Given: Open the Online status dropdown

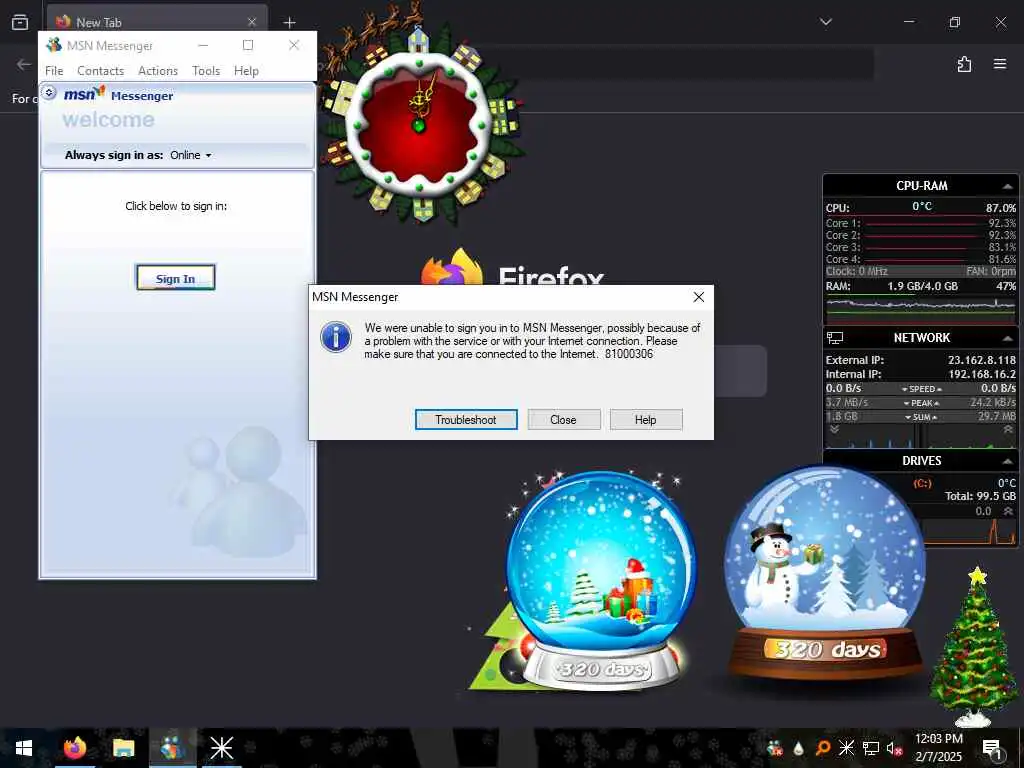Looking at the screenshot, I should pyautogui.click(x=191, y=155).
